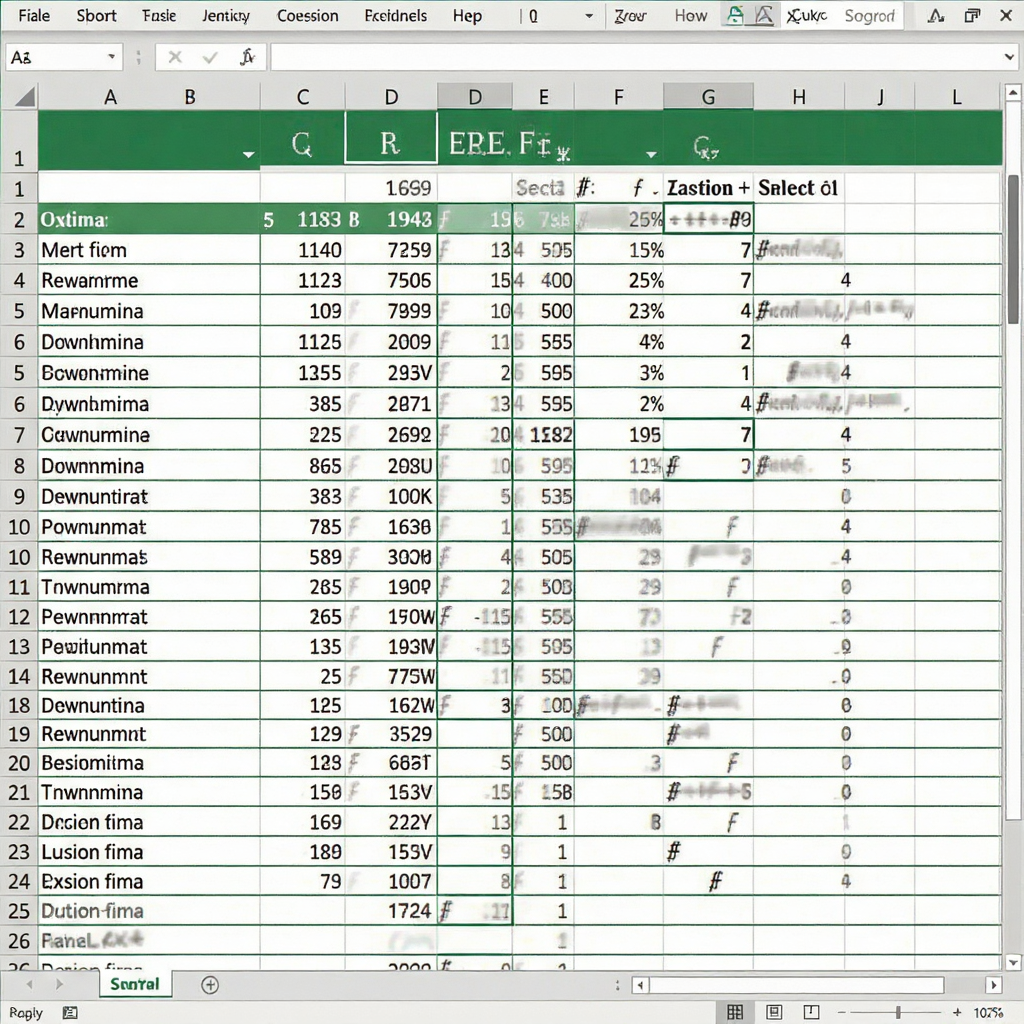Open the filter dropdown in header column F
Viewport: 1024px width, 1024px height.
651,155
